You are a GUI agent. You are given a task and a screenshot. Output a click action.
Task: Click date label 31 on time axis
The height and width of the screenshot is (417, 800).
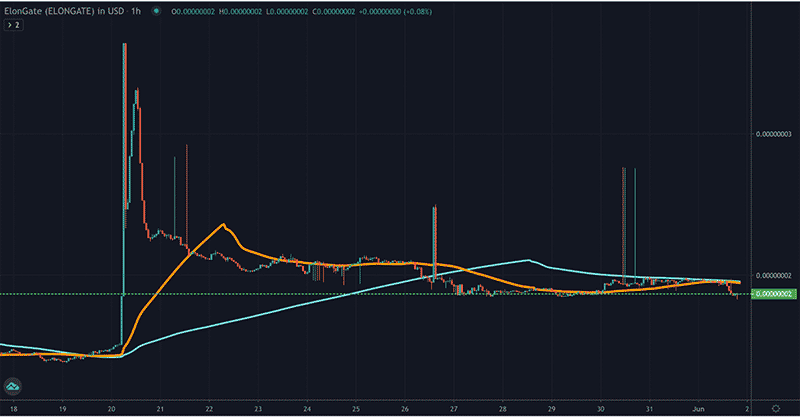[x=649, y=409]
